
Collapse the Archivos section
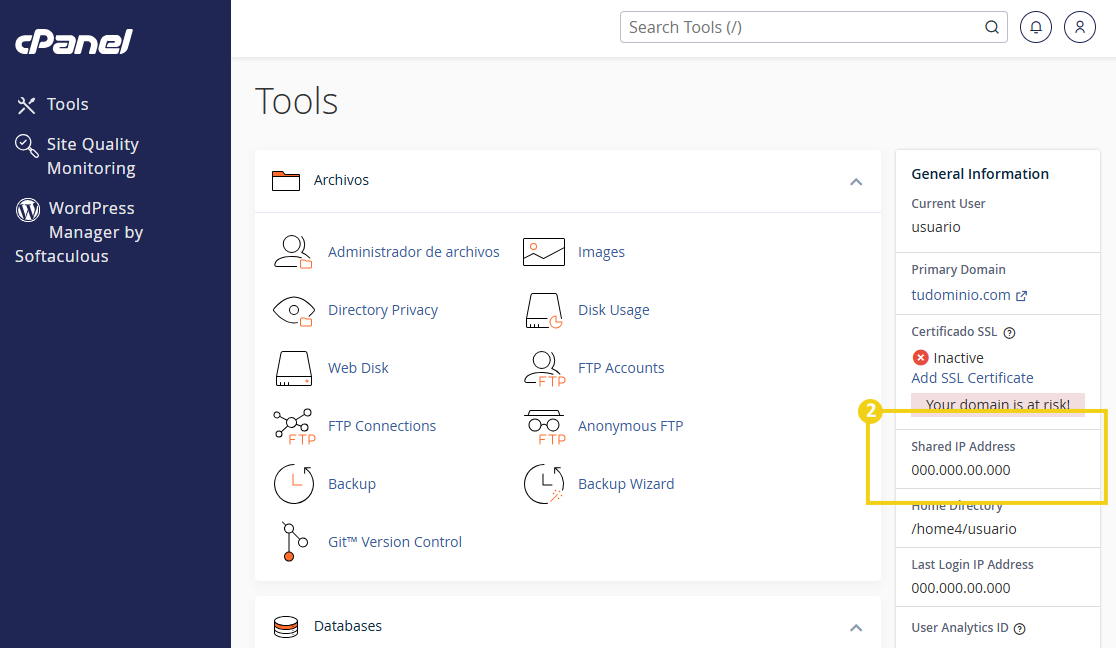point(856,182)
